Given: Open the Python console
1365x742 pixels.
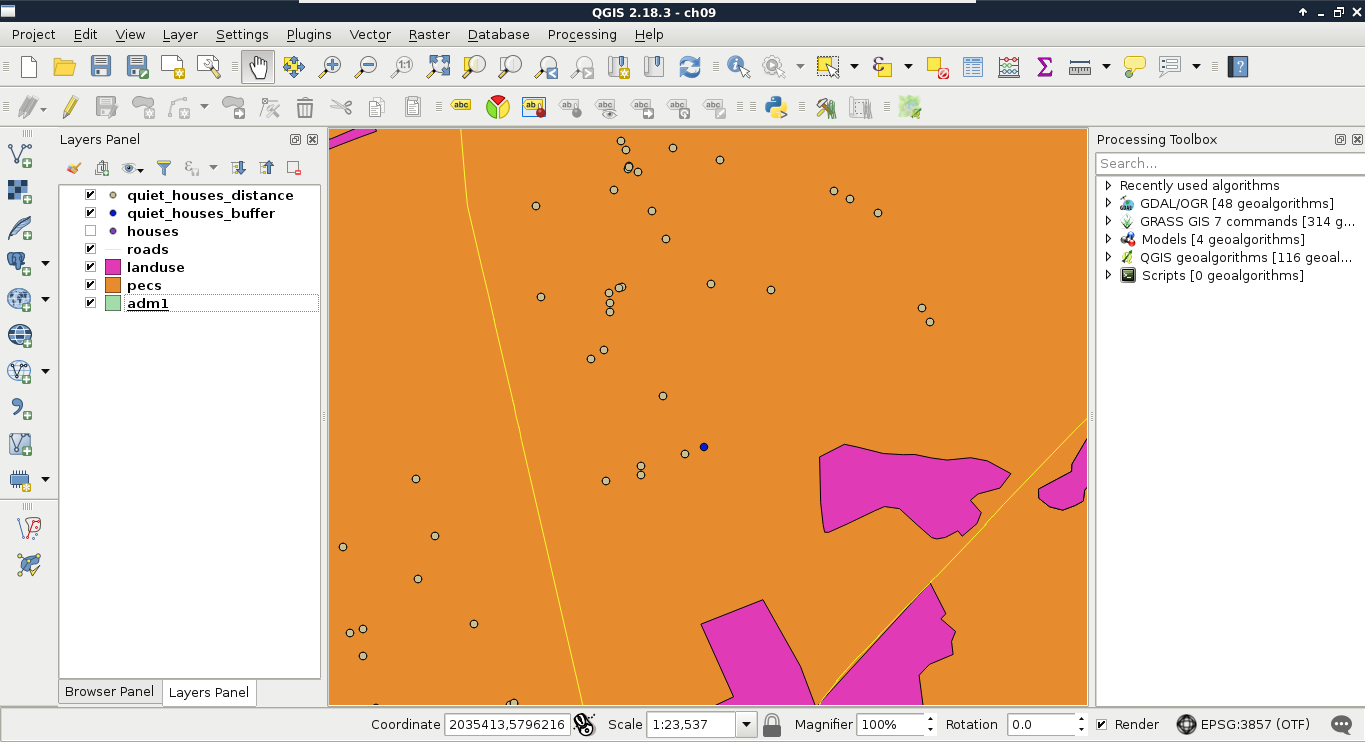Looking at the screenshot, I should [775, 107].
